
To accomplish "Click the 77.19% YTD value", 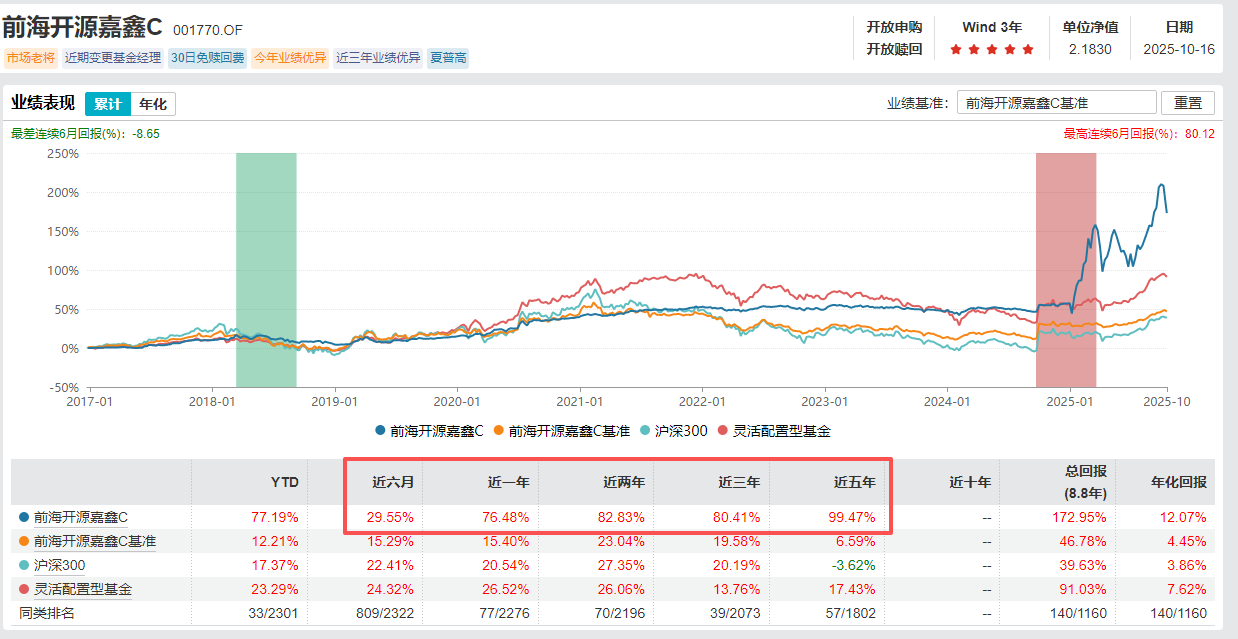I will tap(276, 518).
